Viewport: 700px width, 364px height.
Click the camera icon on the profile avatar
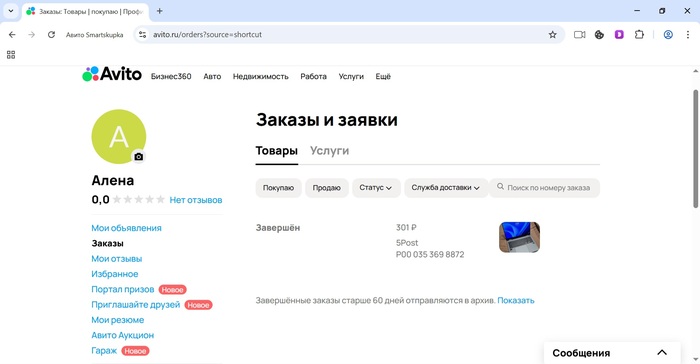[139, 157]
